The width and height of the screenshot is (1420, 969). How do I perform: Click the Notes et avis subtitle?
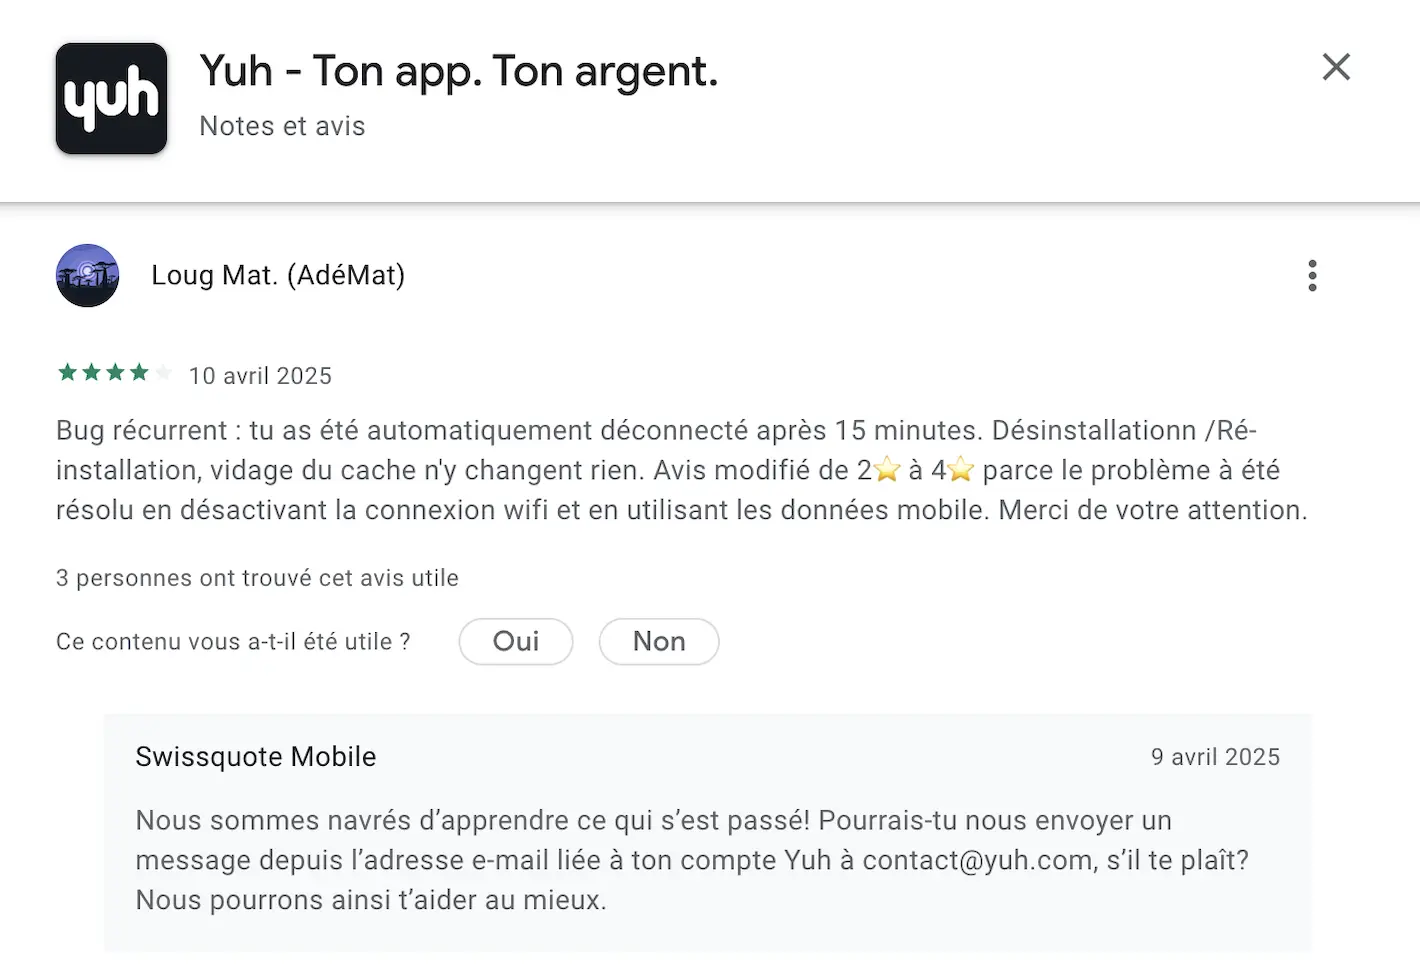point(282,126)
